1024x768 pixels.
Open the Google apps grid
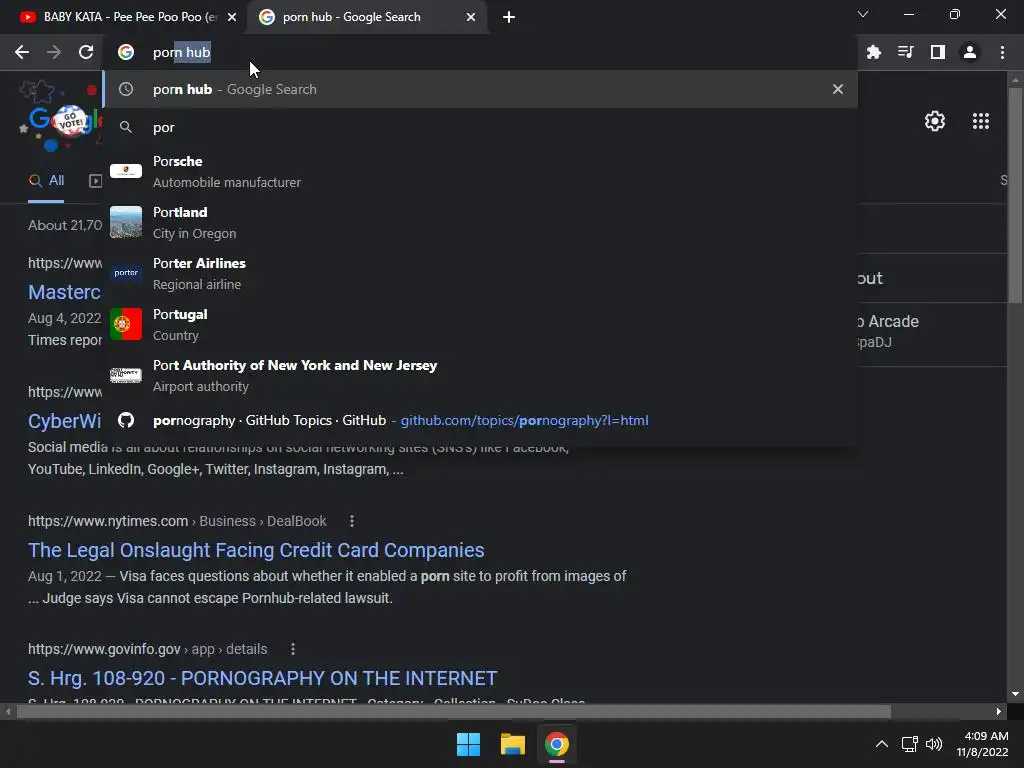[x=980, y=121]
